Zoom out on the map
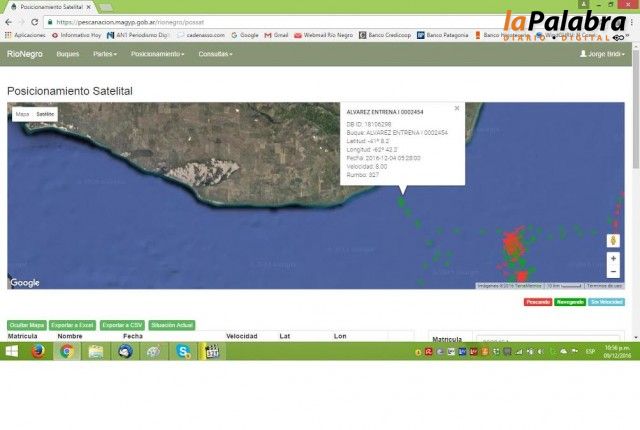Screen dimensions: 640x430 click(613, 271)
